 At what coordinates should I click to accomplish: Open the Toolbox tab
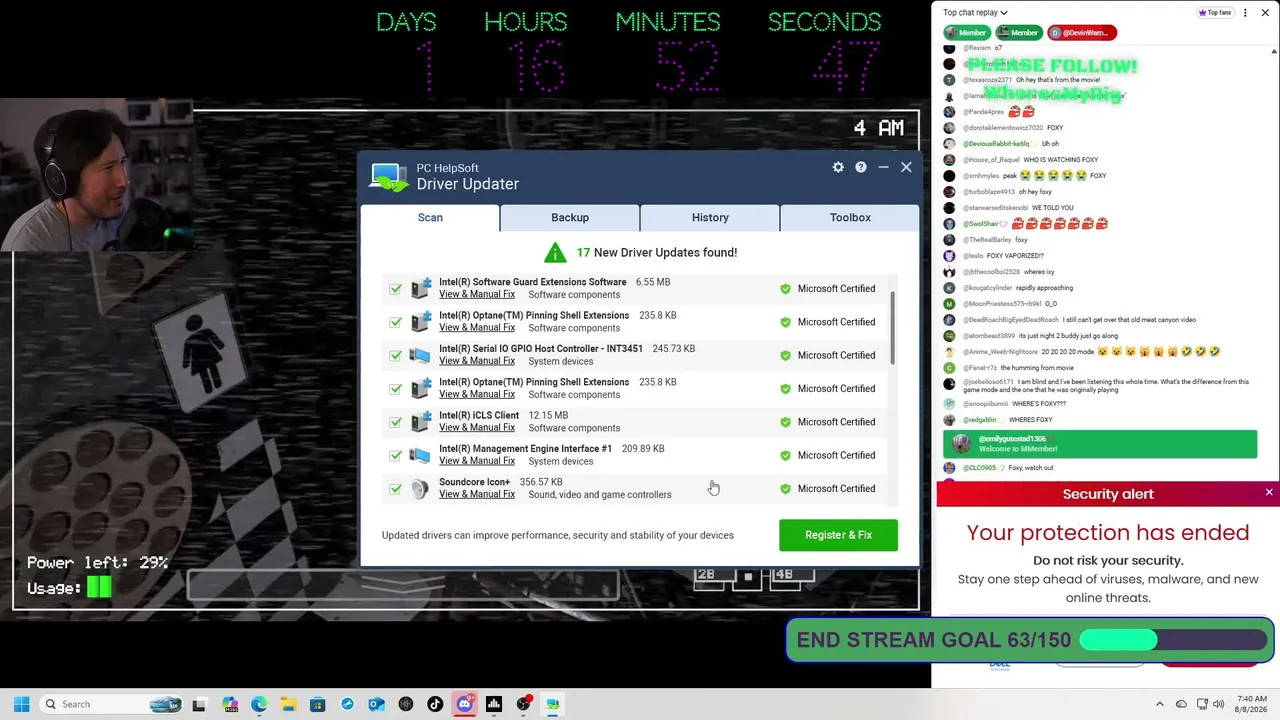pos(850,217)
